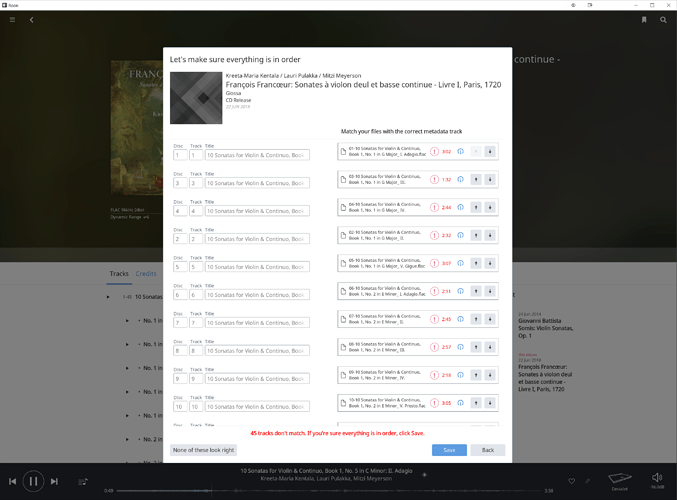Click the 0:49 elapsed time readout
The height and width of the screenshot is (500, 677).
pos(108,491)
